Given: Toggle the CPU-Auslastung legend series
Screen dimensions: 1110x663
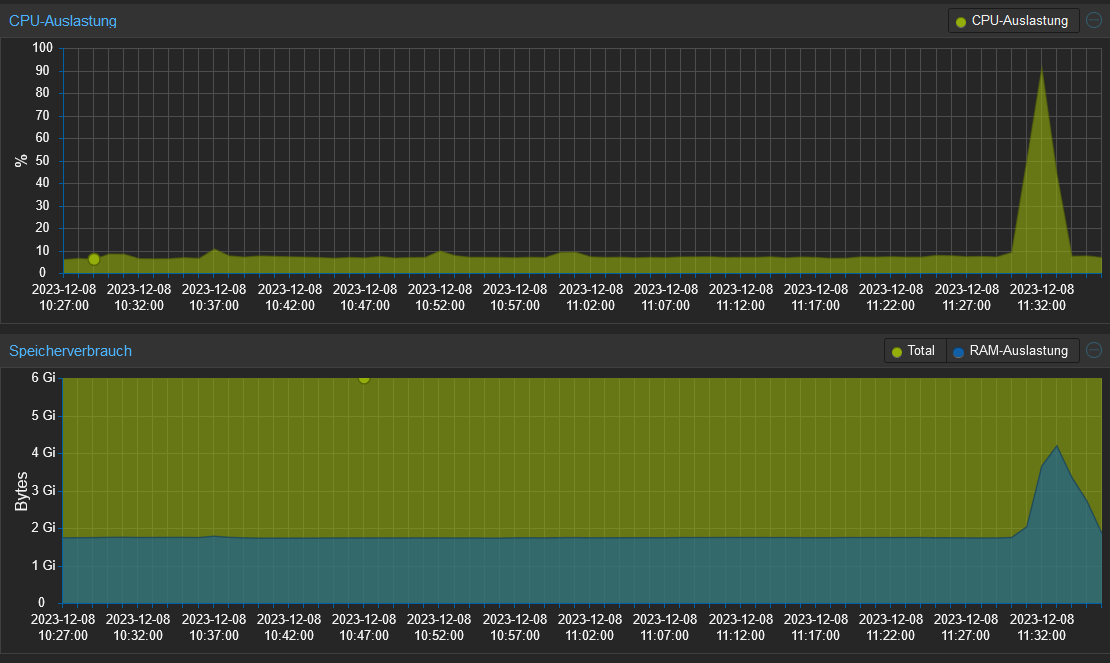Looking at the screenshot, I should point(1013,21).
